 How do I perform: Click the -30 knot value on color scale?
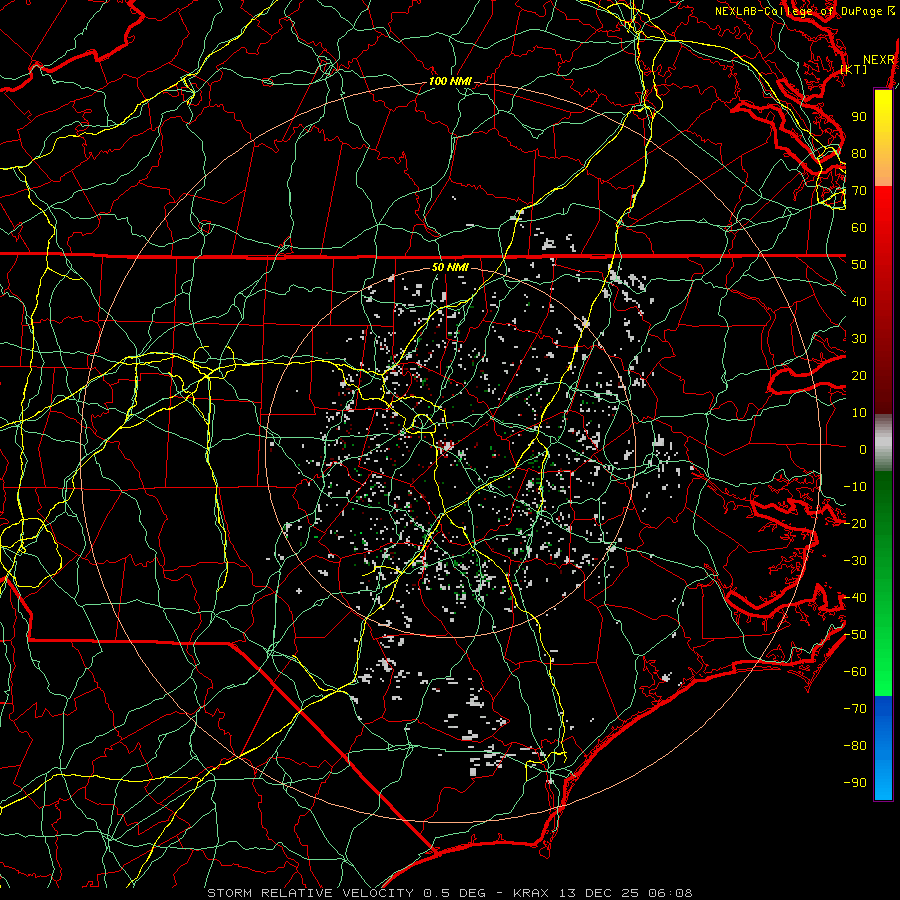click(855, 561)
